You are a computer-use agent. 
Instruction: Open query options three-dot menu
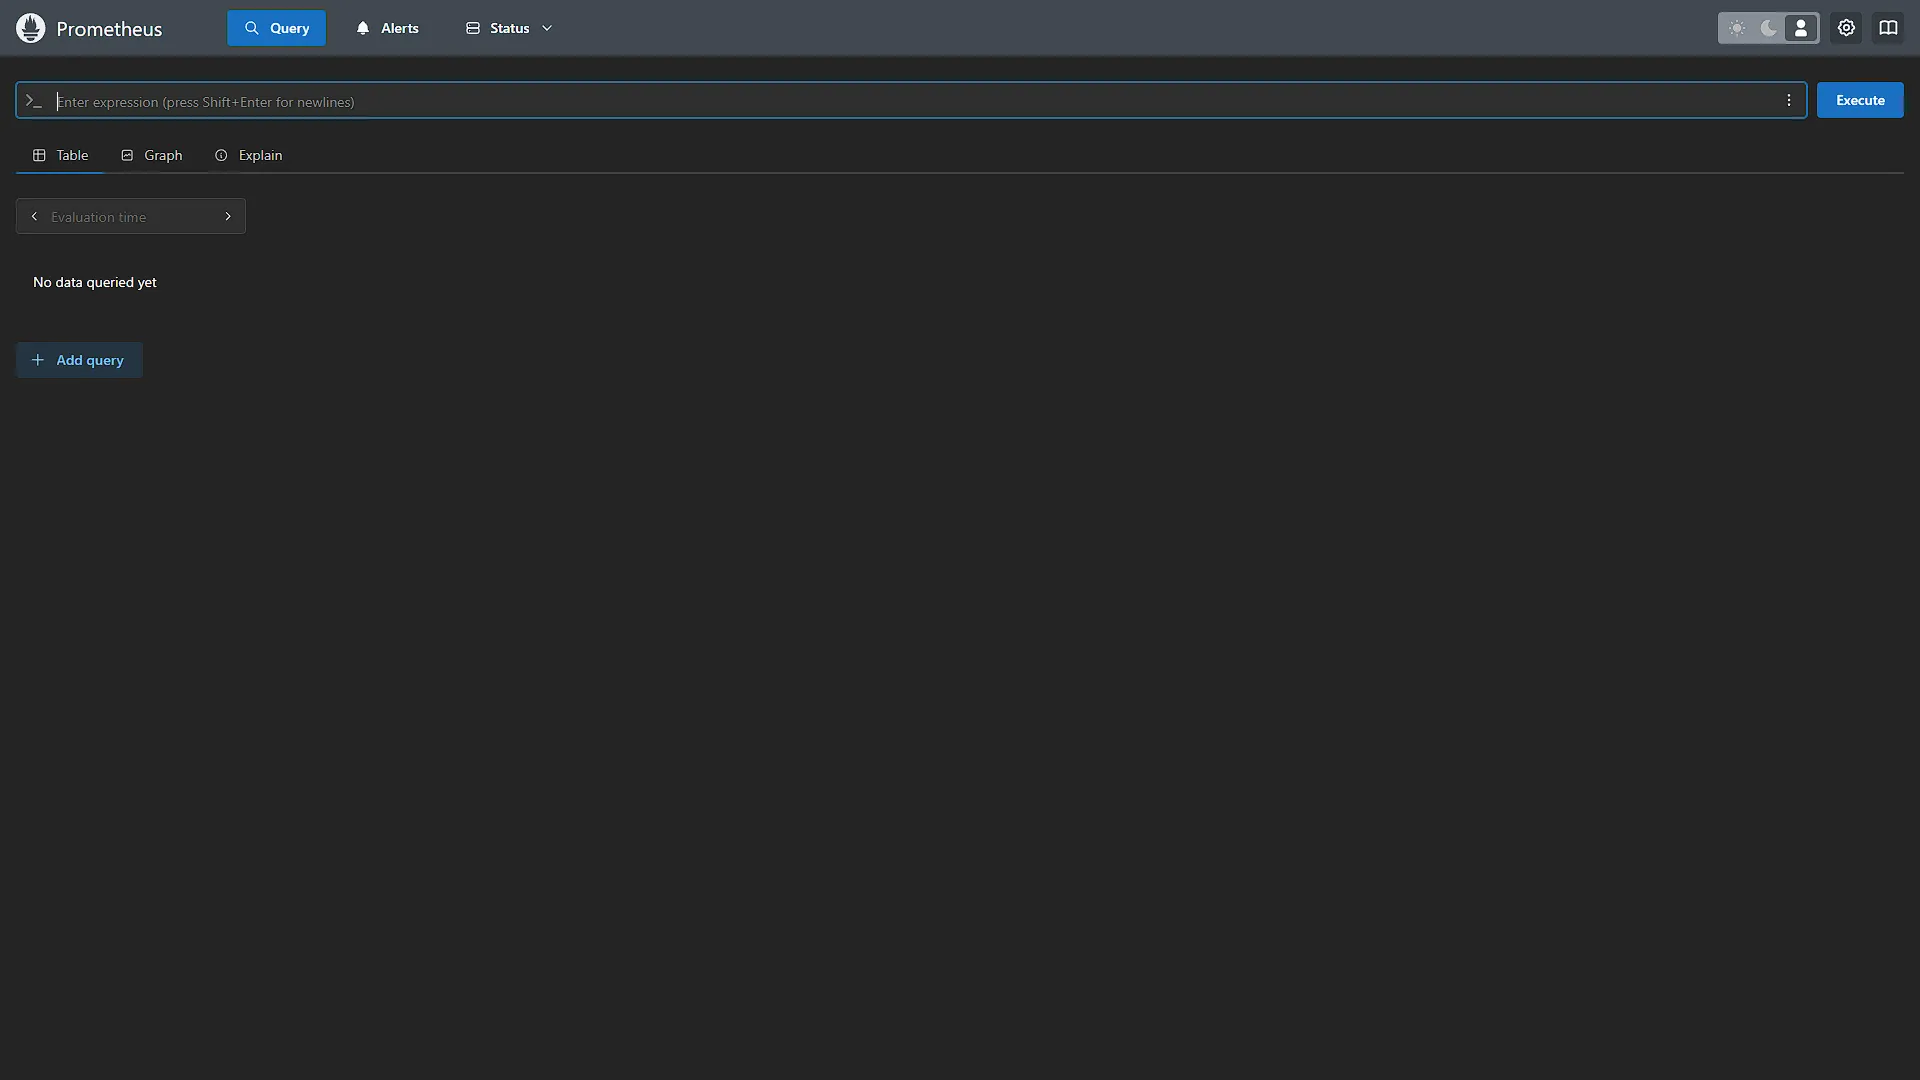[x=1789, y=100]
